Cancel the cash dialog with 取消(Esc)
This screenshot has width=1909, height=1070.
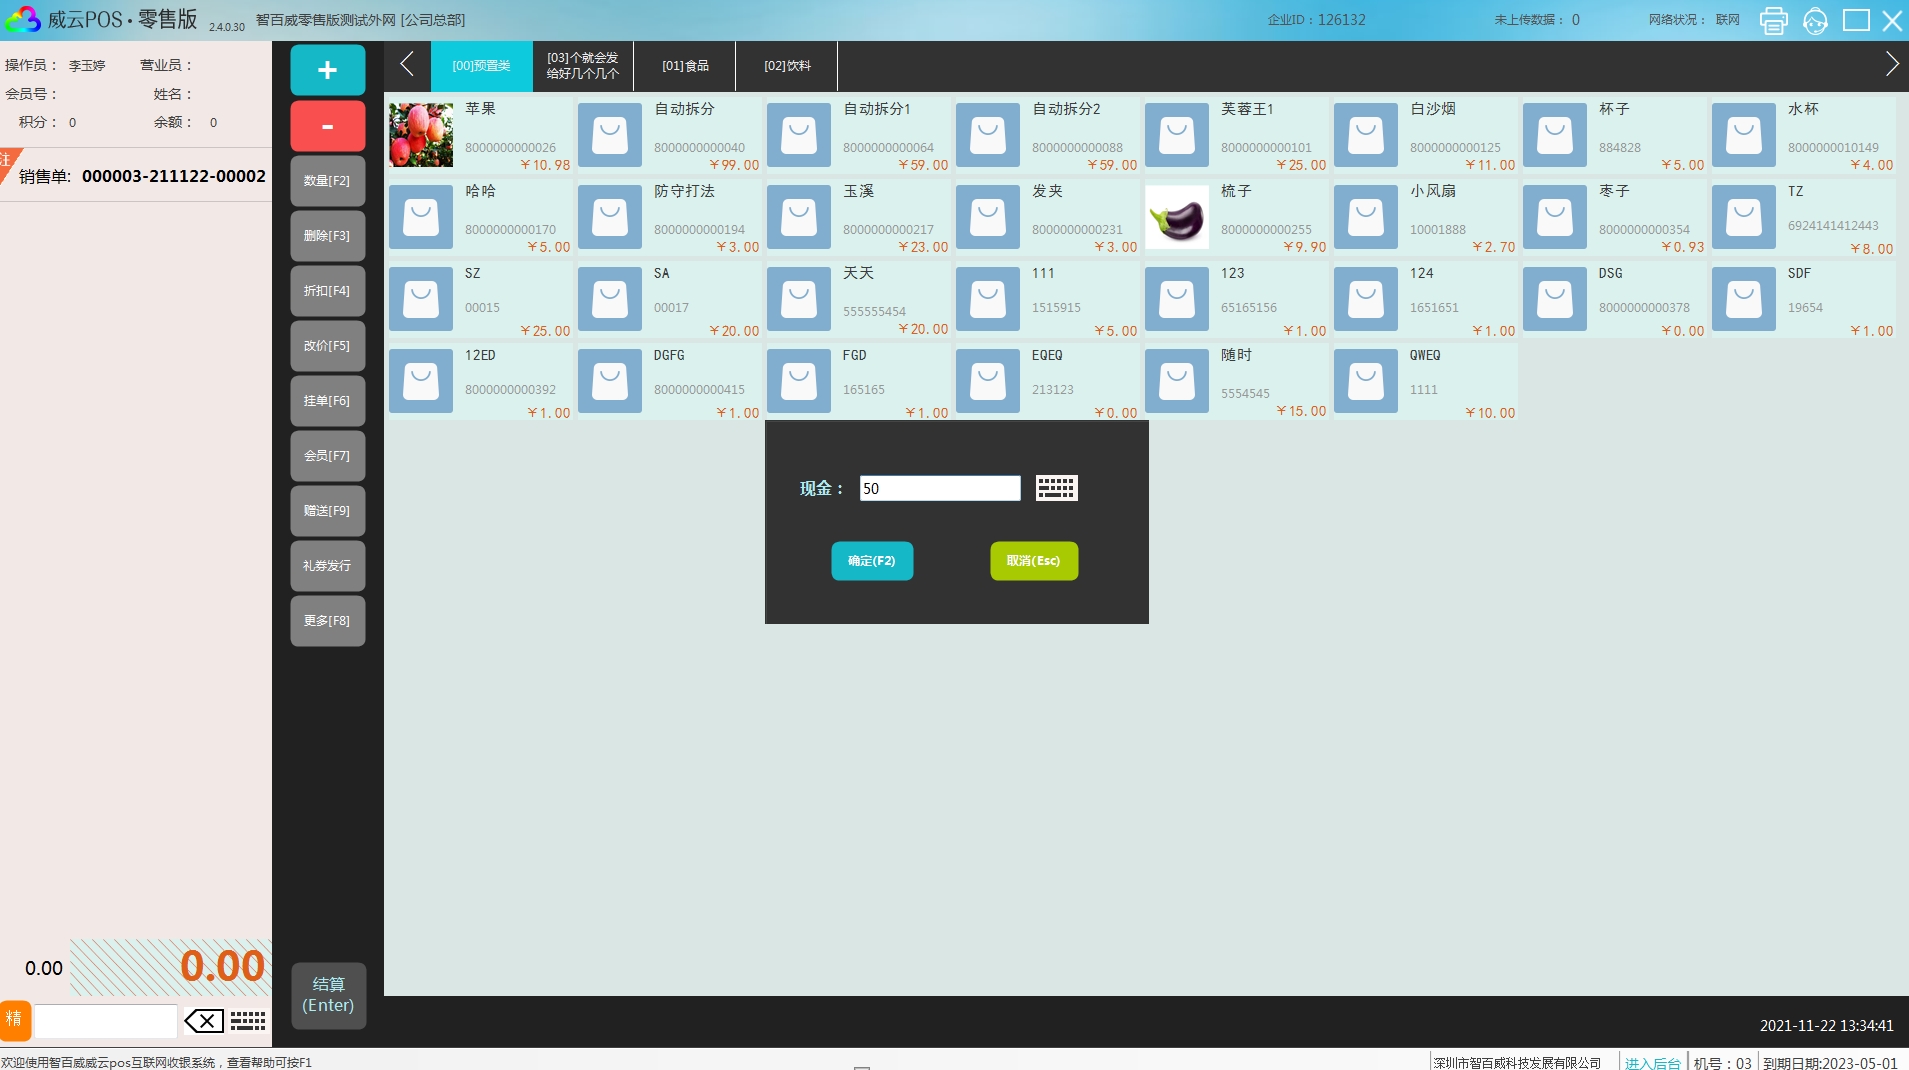coord(1033,561)
